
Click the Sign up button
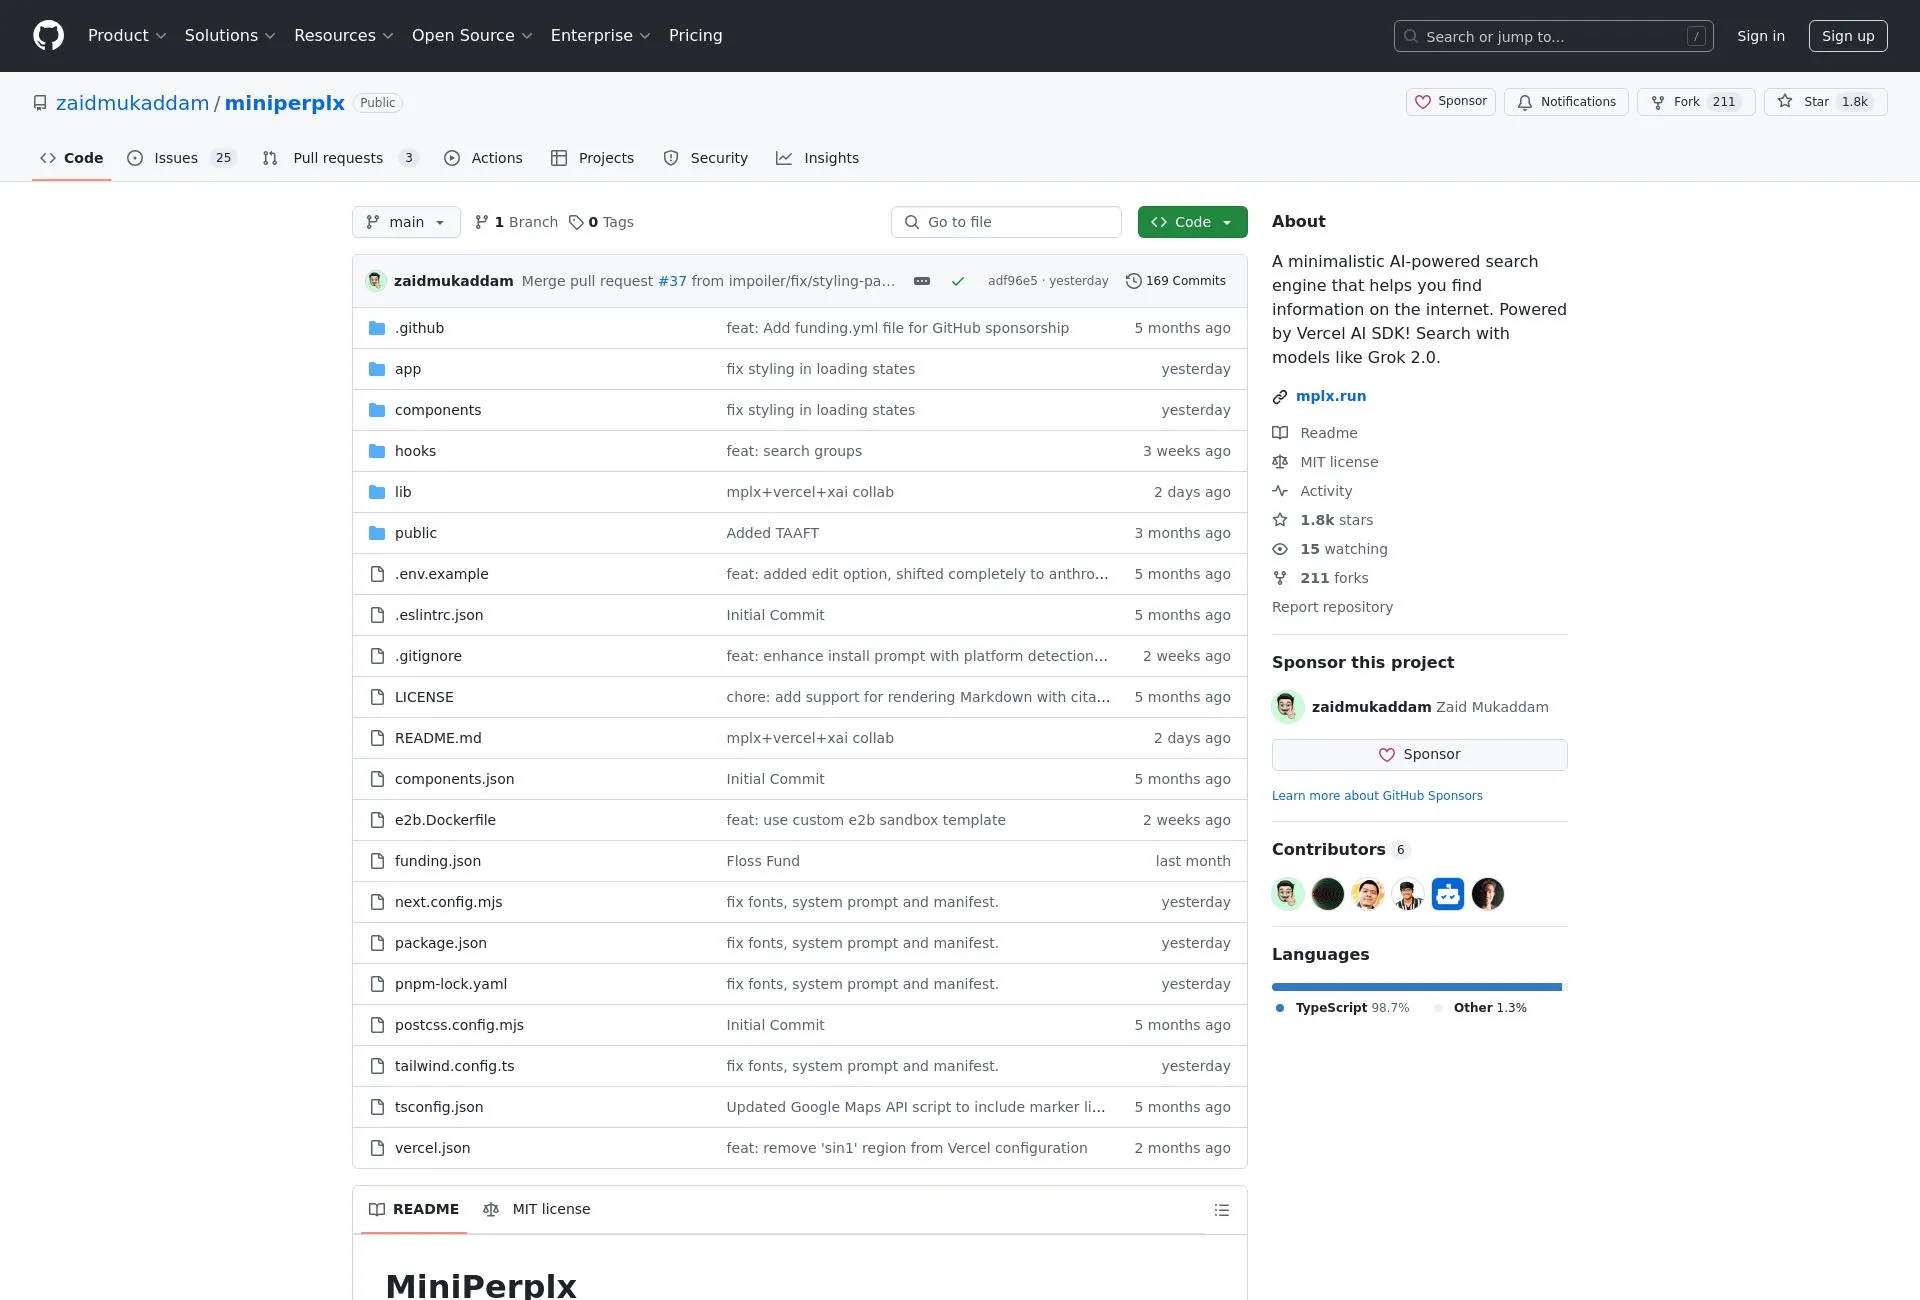pyautogui.click(x=1847, y=36)
